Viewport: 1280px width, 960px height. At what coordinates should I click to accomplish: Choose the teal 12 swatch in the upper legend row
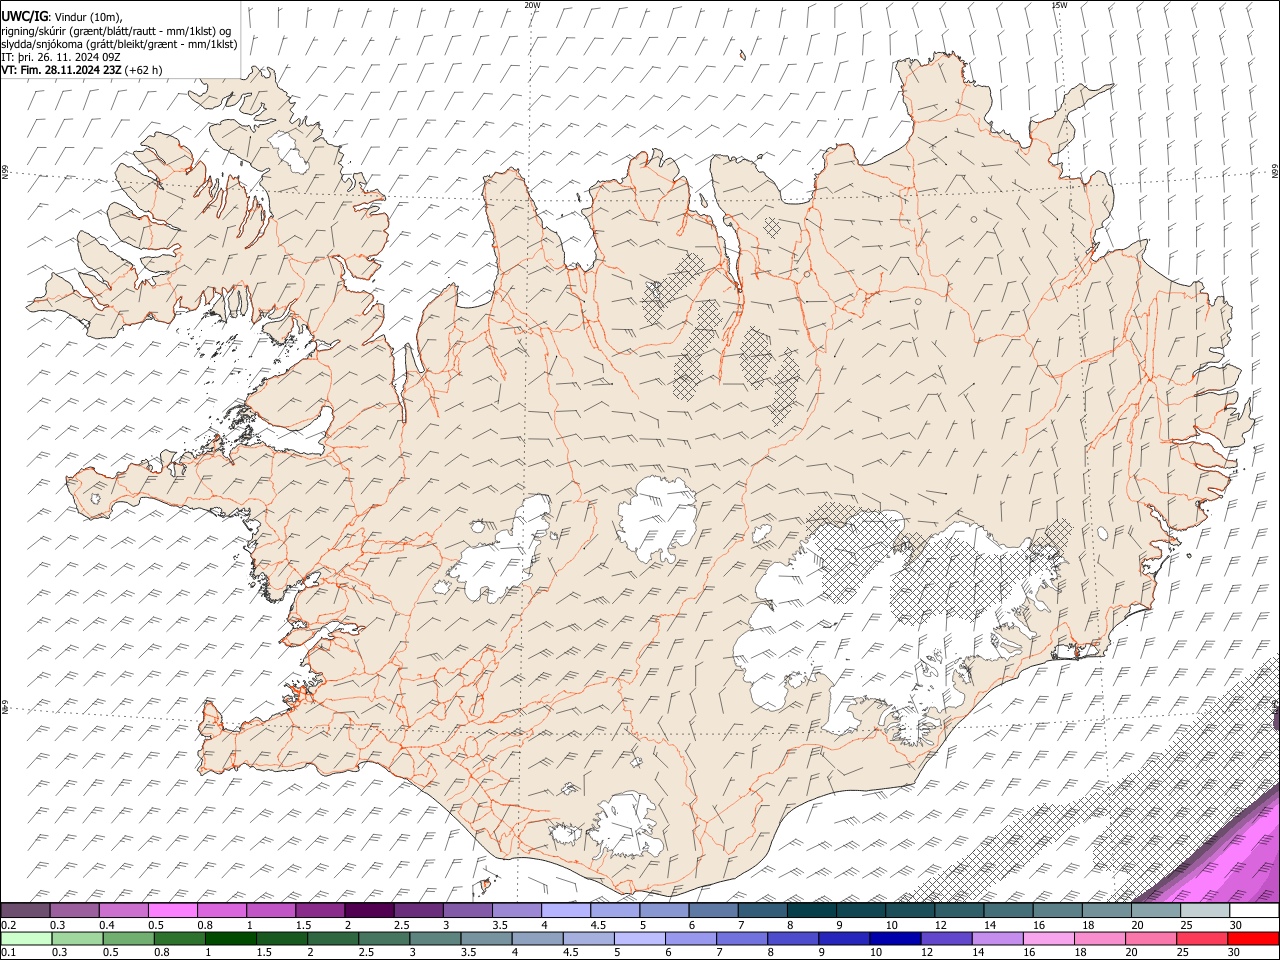tap(959, 911)
